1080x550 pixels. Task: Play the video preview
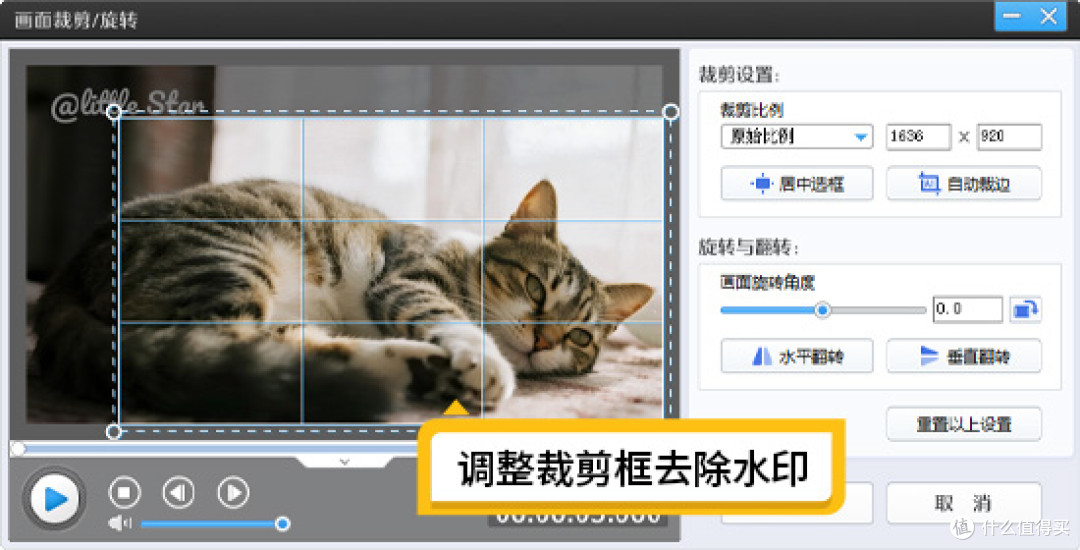pyautogui.click(x=54, y=499)
